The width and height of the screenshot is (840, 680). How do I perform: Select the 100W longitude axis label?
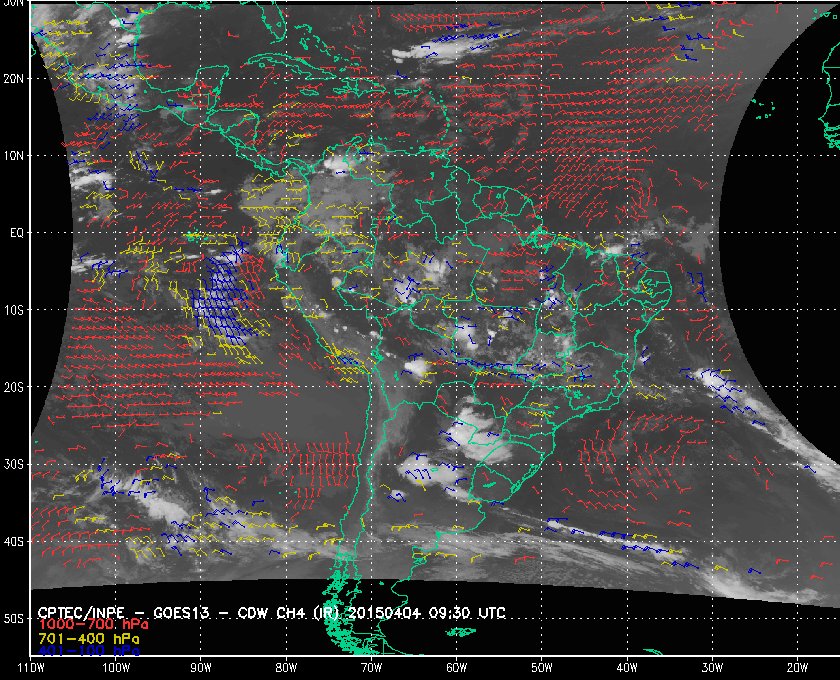pos(115,668)
